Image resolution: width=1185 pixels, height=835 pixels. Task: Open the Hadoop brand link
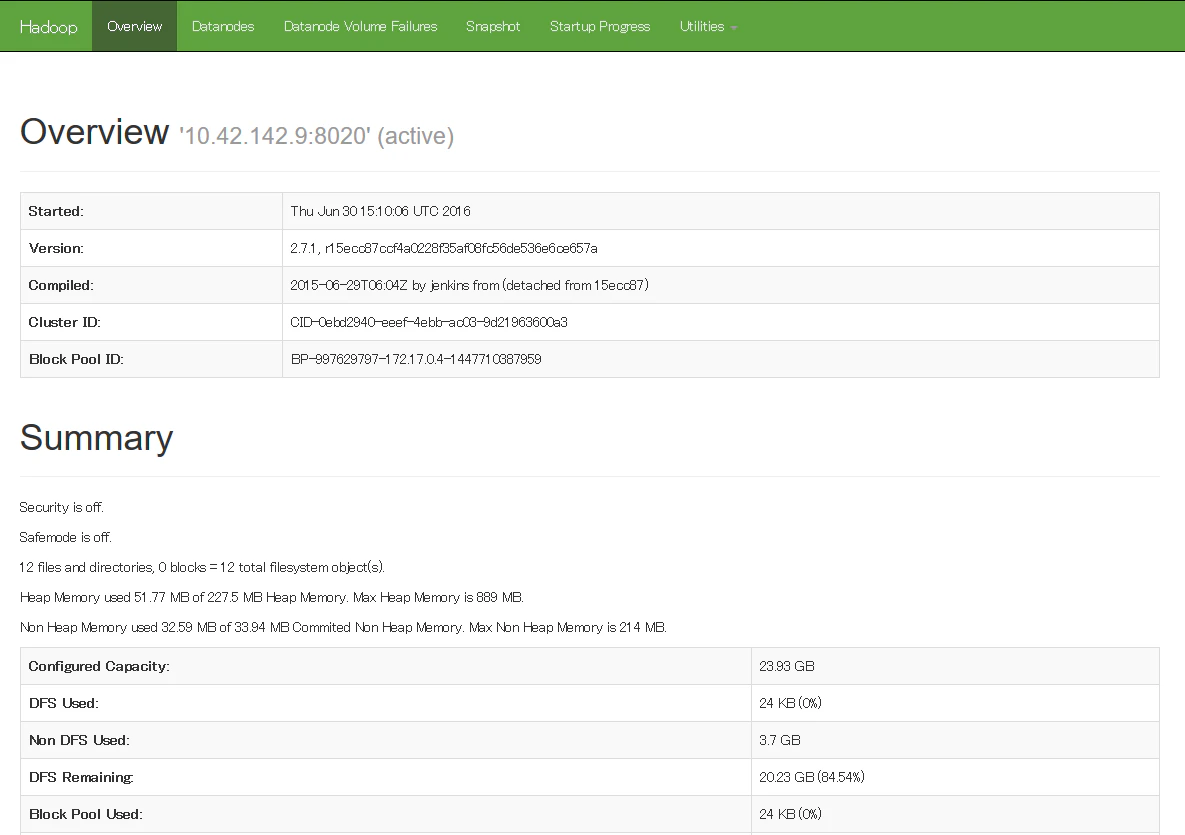48,26
